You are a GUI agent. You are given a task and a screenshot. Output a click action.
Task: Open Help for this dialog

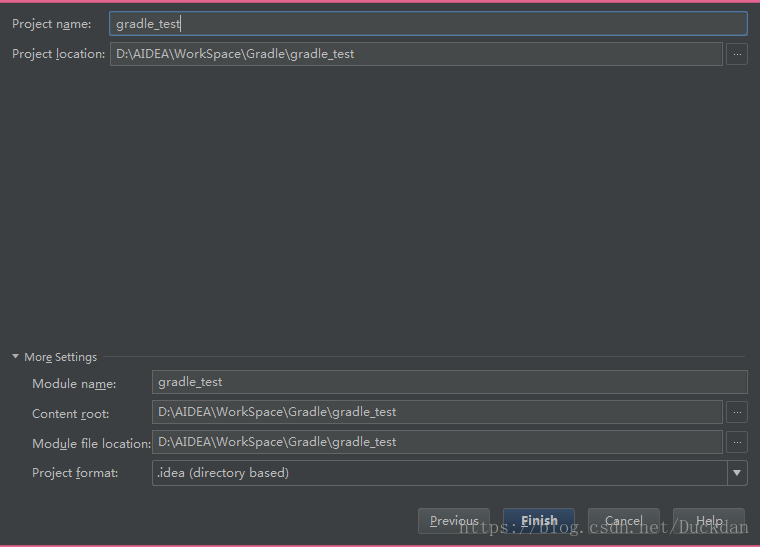709,521
